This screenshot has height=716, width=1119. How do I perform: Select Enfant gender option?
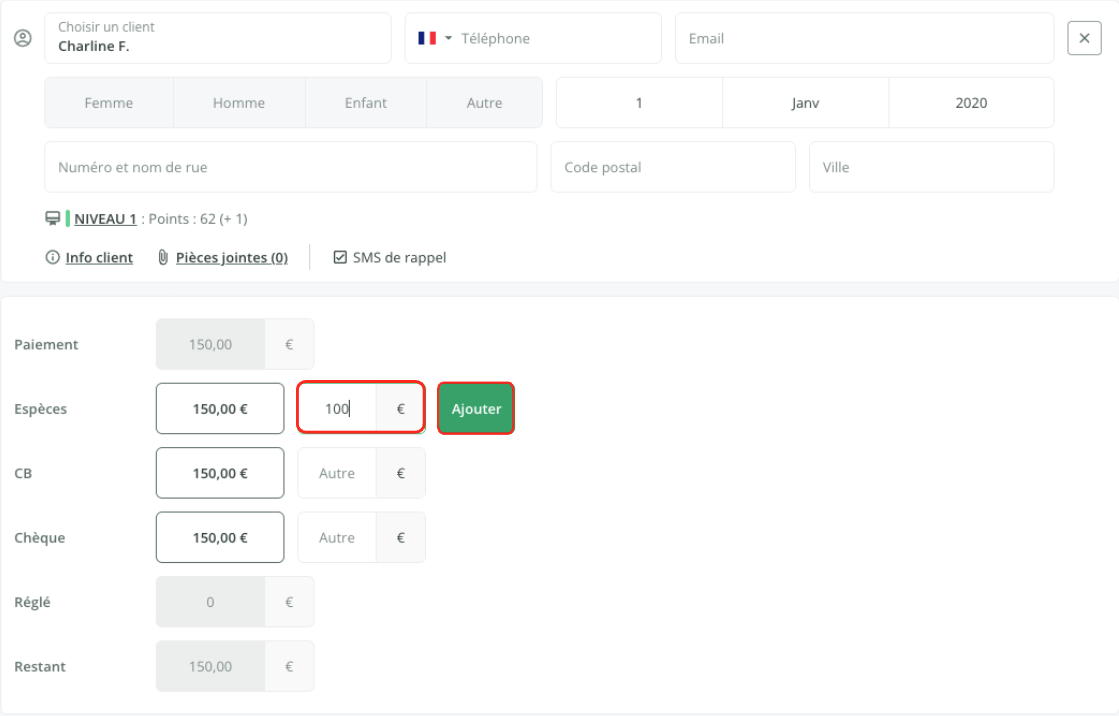(x=365, y=103)
